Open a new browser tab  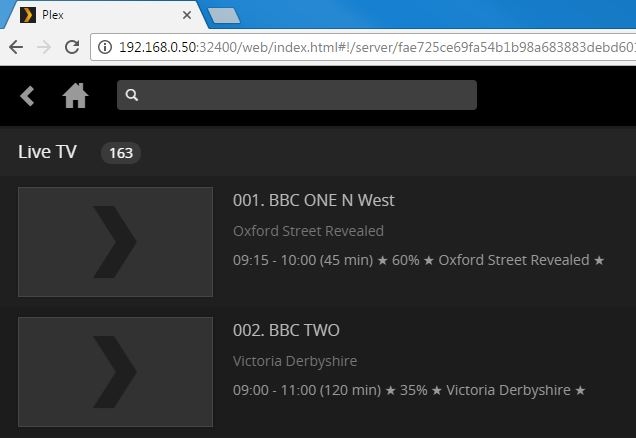click(224, 16)
